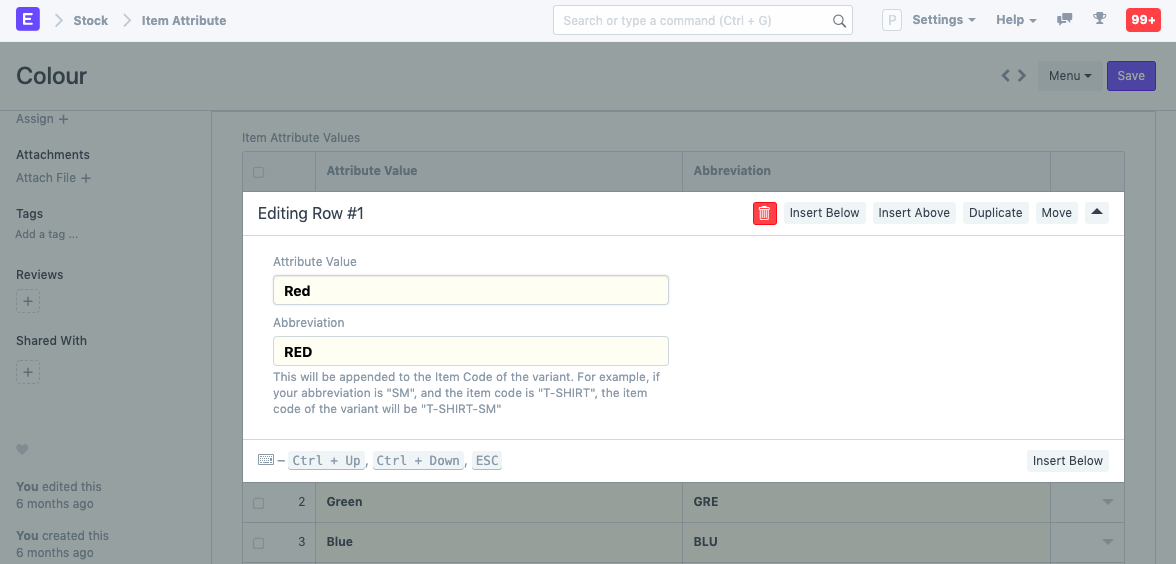1176x564 pixels.
Task: Go to previous document arrow
Action: pyautogui.click(x=1006, y=76)
